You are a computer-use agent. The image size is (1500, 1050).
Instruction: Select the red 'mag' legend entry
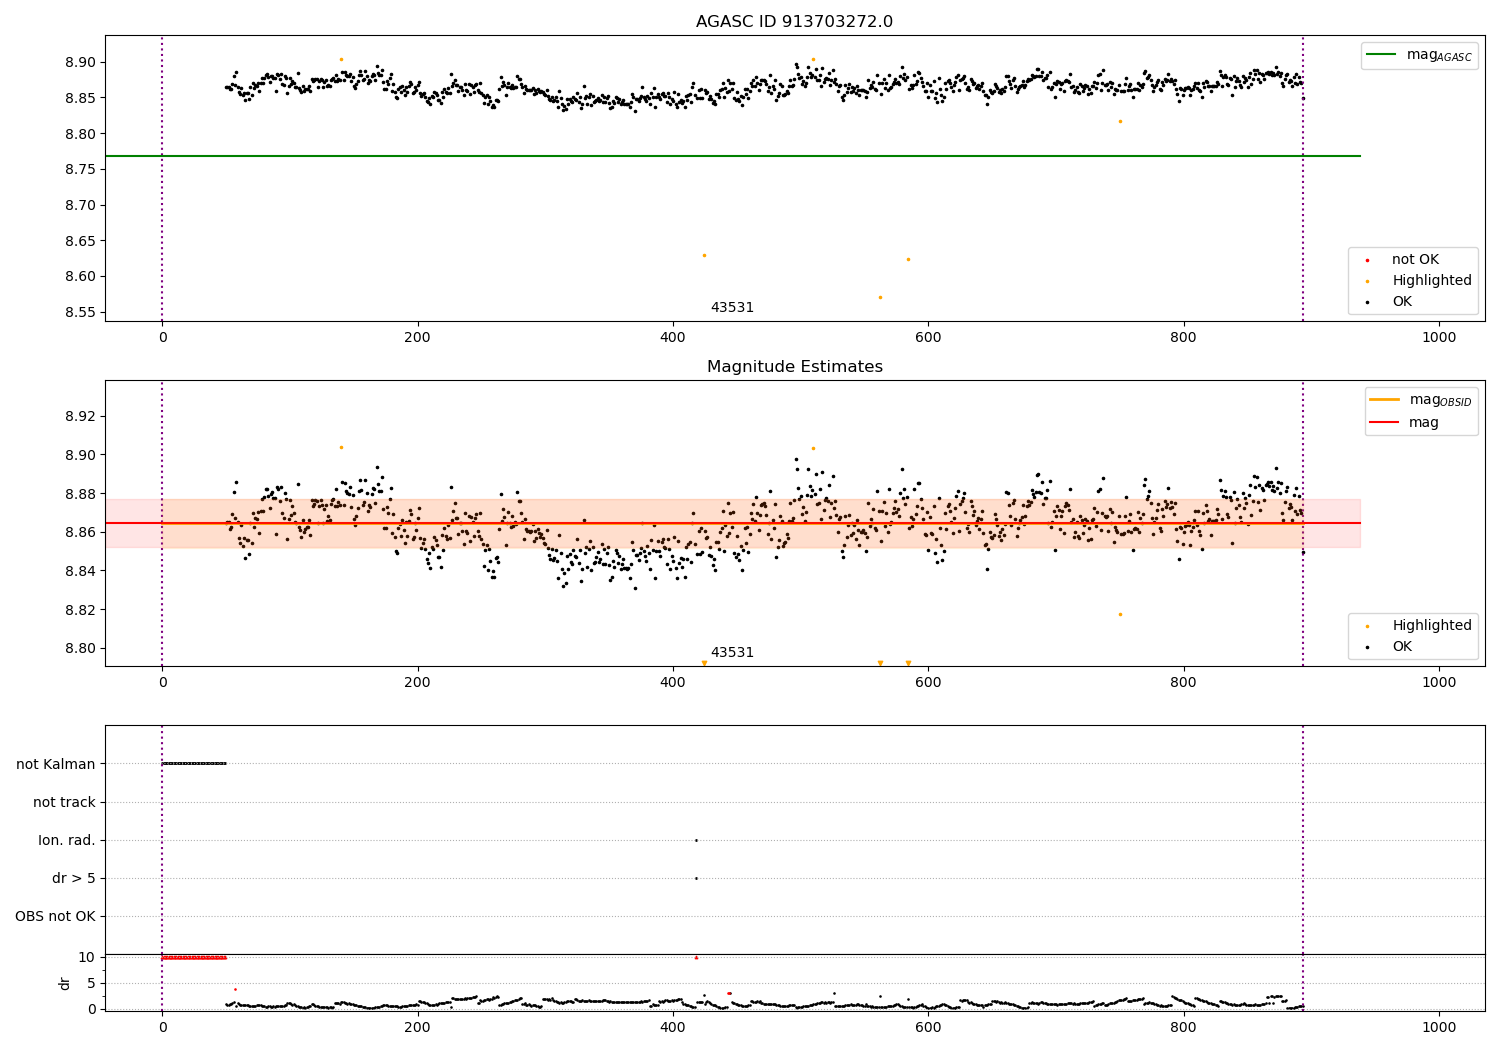(x=1404, y=422)
